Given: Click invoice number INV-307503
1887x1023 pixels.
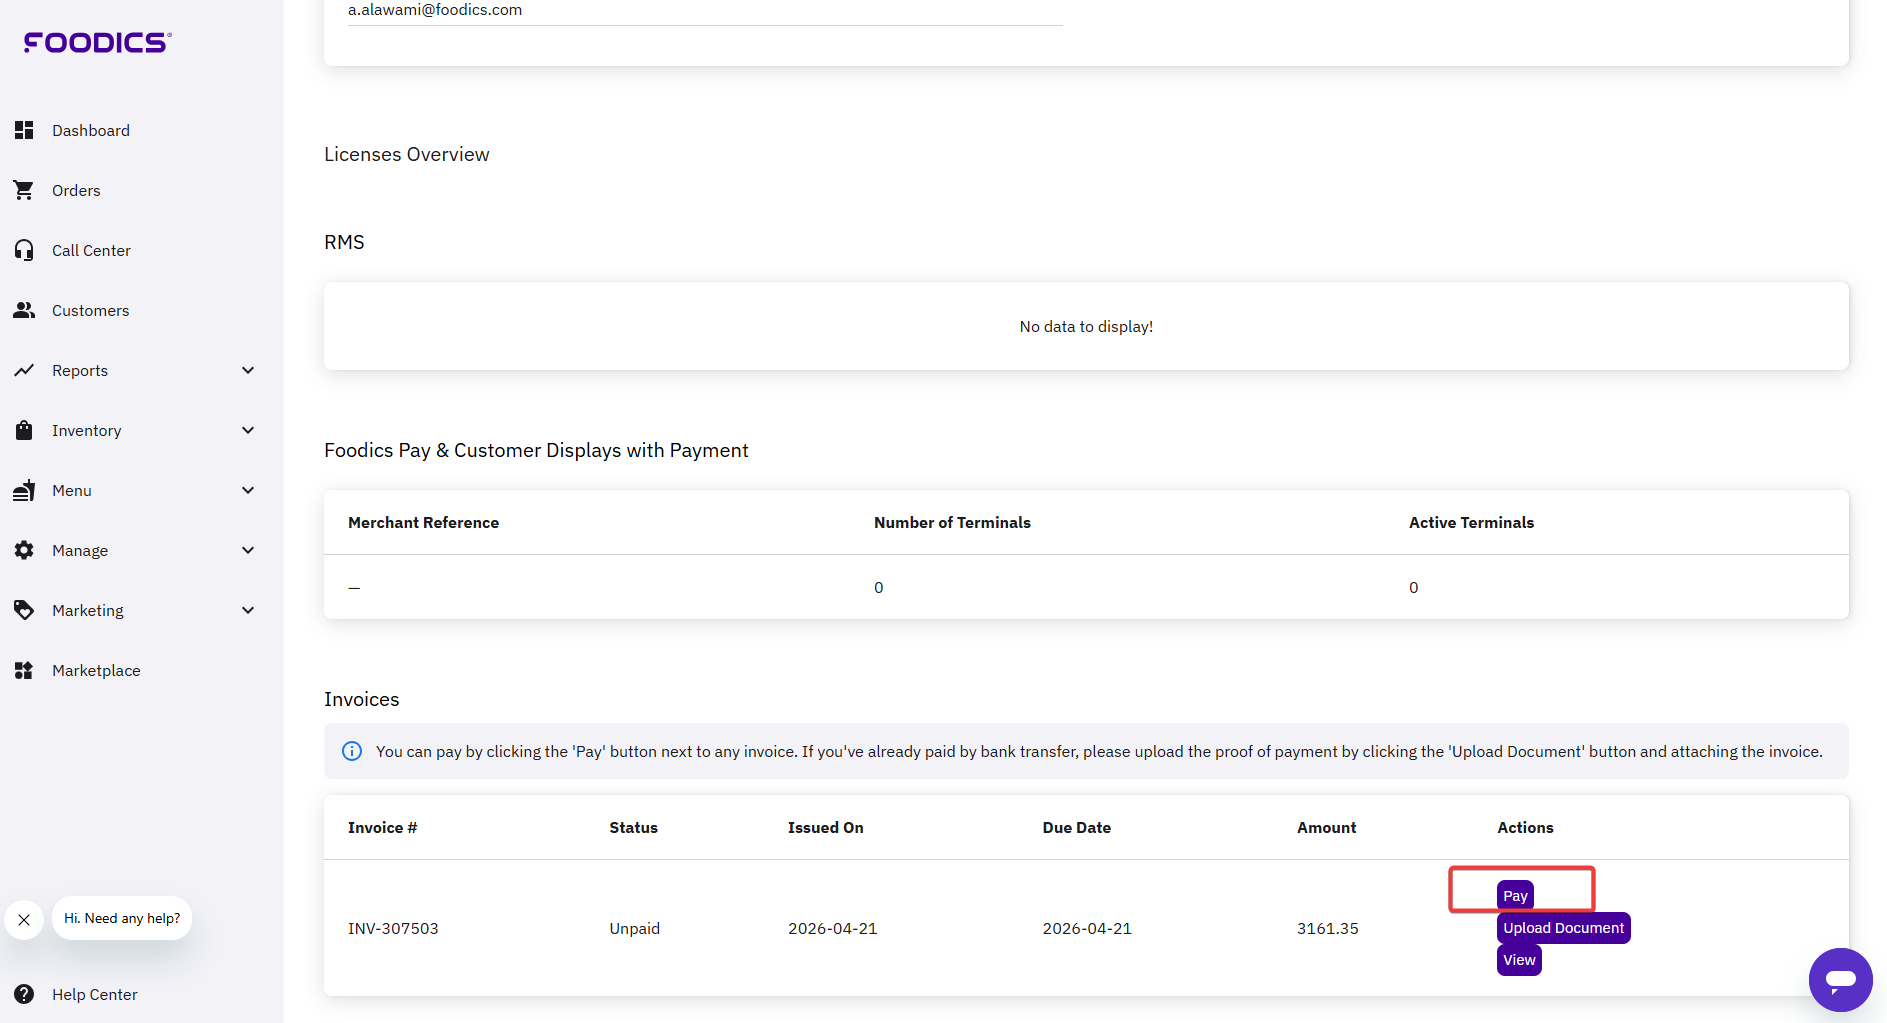Looking at the screenshot, I should 393,928.
